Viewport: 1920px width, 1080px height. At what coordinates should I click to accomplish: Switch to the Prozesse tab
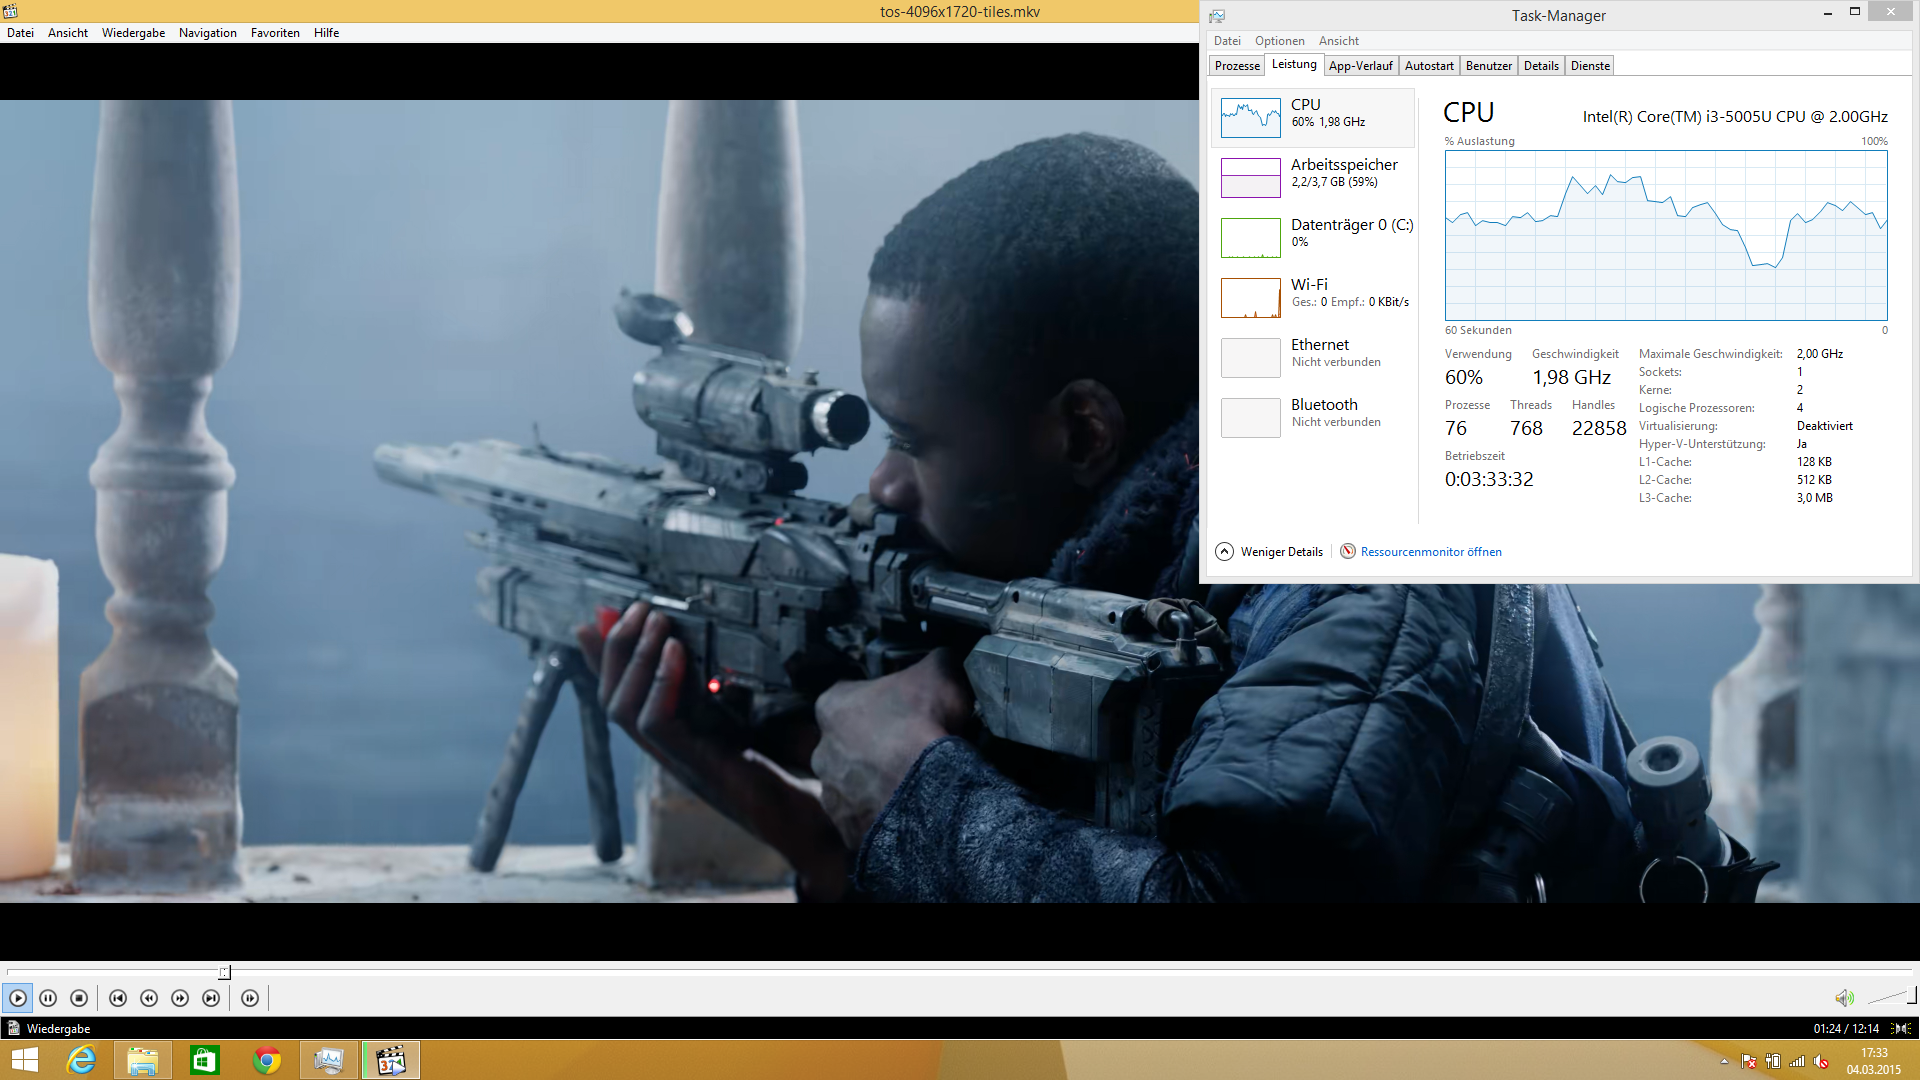point(1237,66)
